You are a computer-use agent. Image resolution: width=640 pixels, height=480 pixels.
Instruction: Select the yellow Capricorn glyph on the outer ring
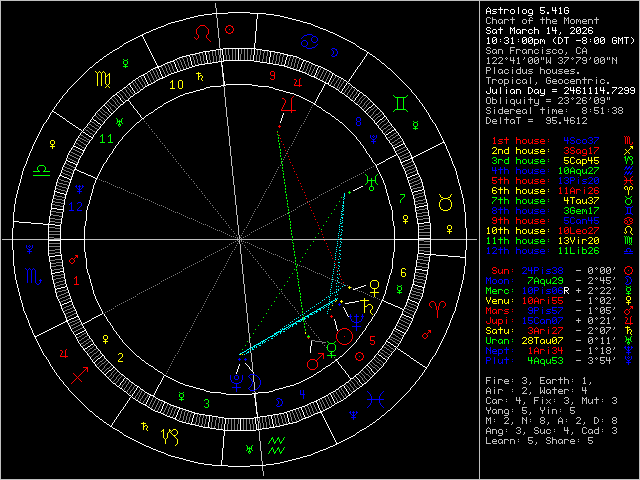coord(171,437)
